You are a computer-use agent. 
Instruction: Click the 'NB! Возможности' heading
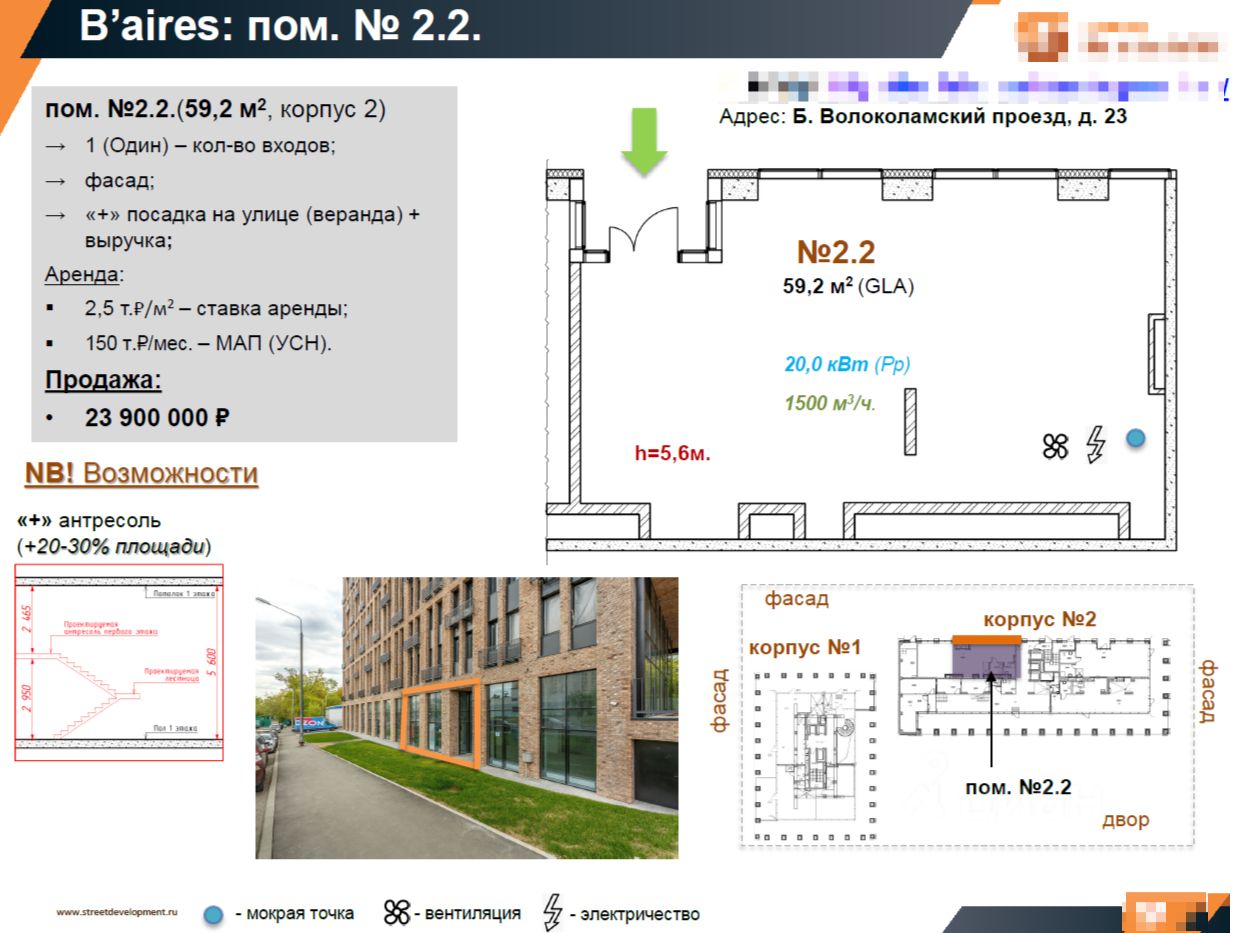(141, 473)
